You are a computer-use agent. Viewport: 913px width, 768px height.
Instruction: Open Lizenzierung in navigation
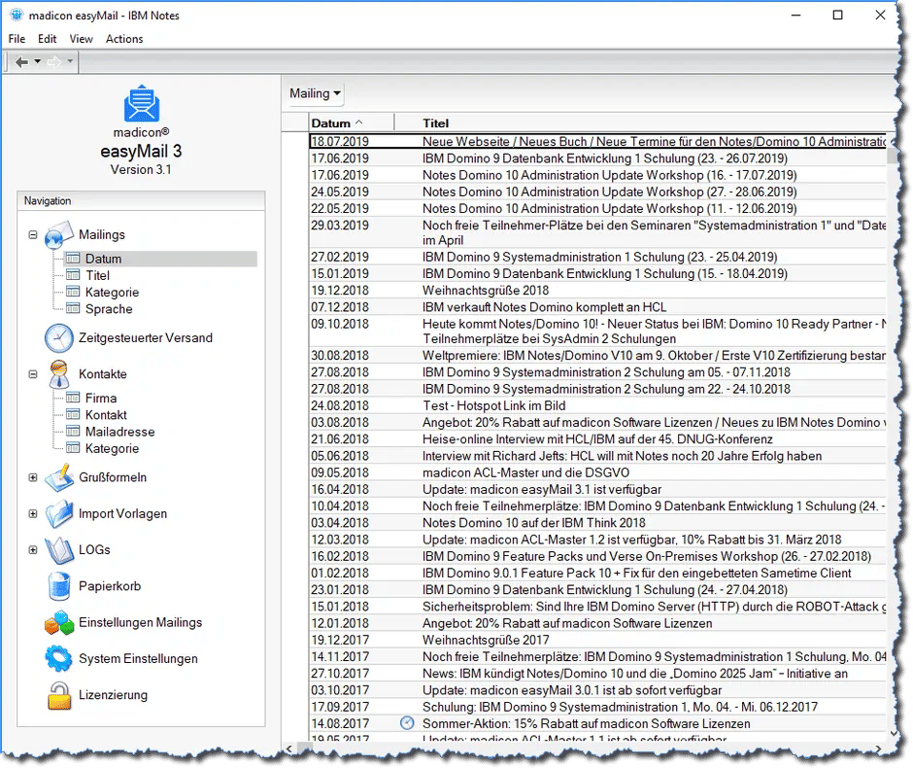pyautogui.click(x=113, y=695)
